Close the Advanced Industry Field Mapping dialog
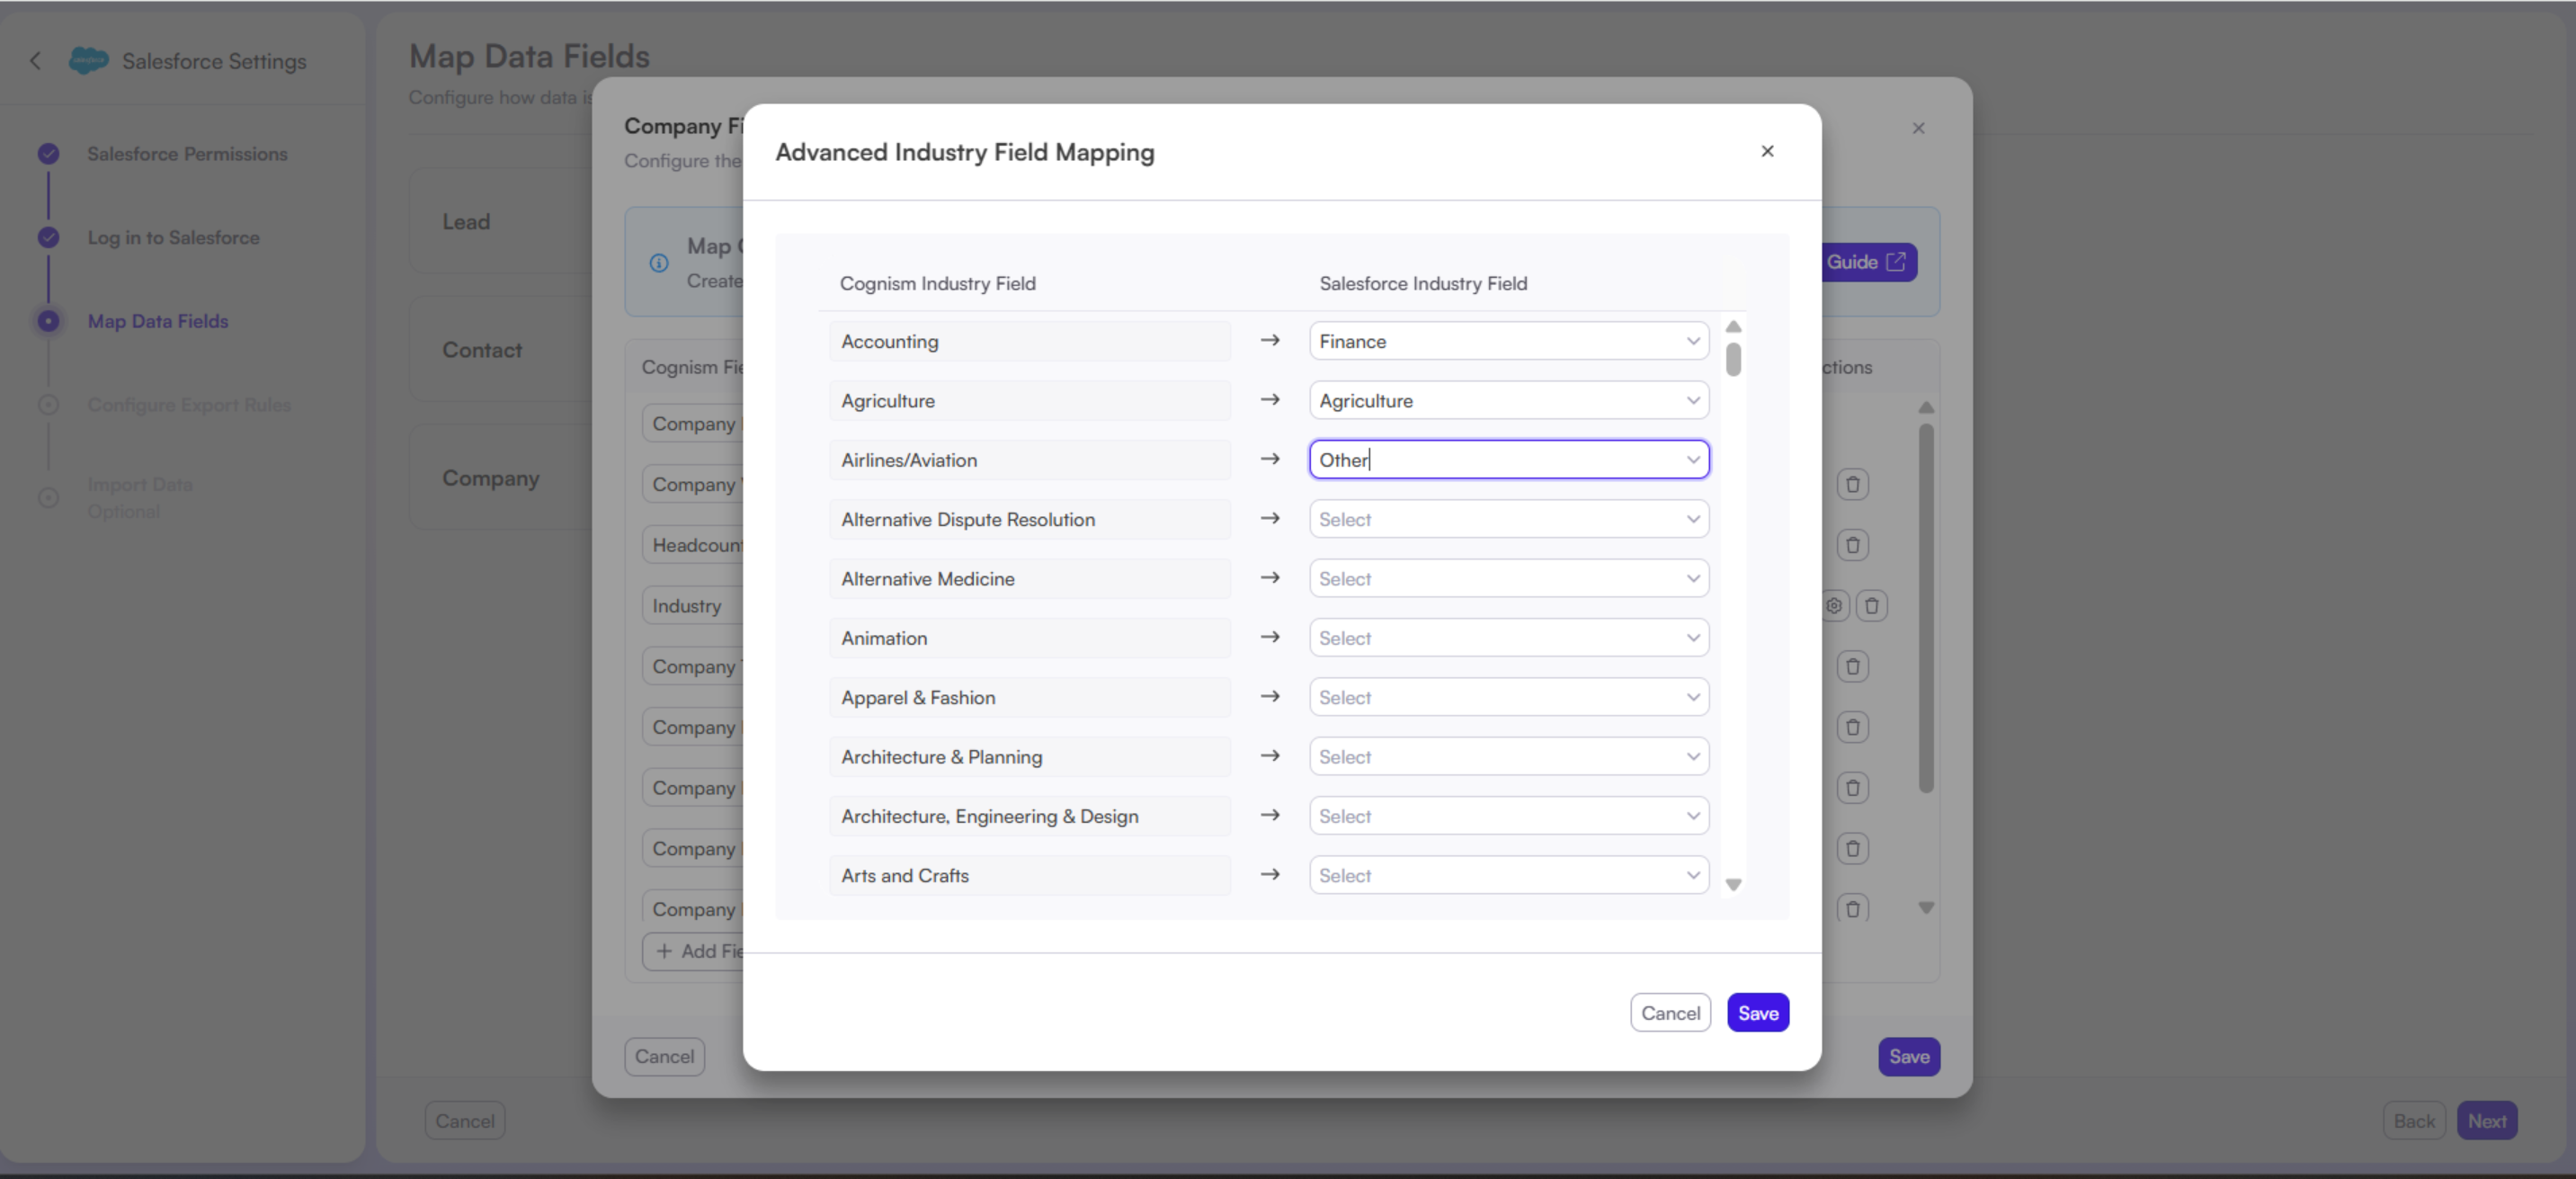The width and height of the screenshot is (2576, 1179). (x=1767, y=151)
